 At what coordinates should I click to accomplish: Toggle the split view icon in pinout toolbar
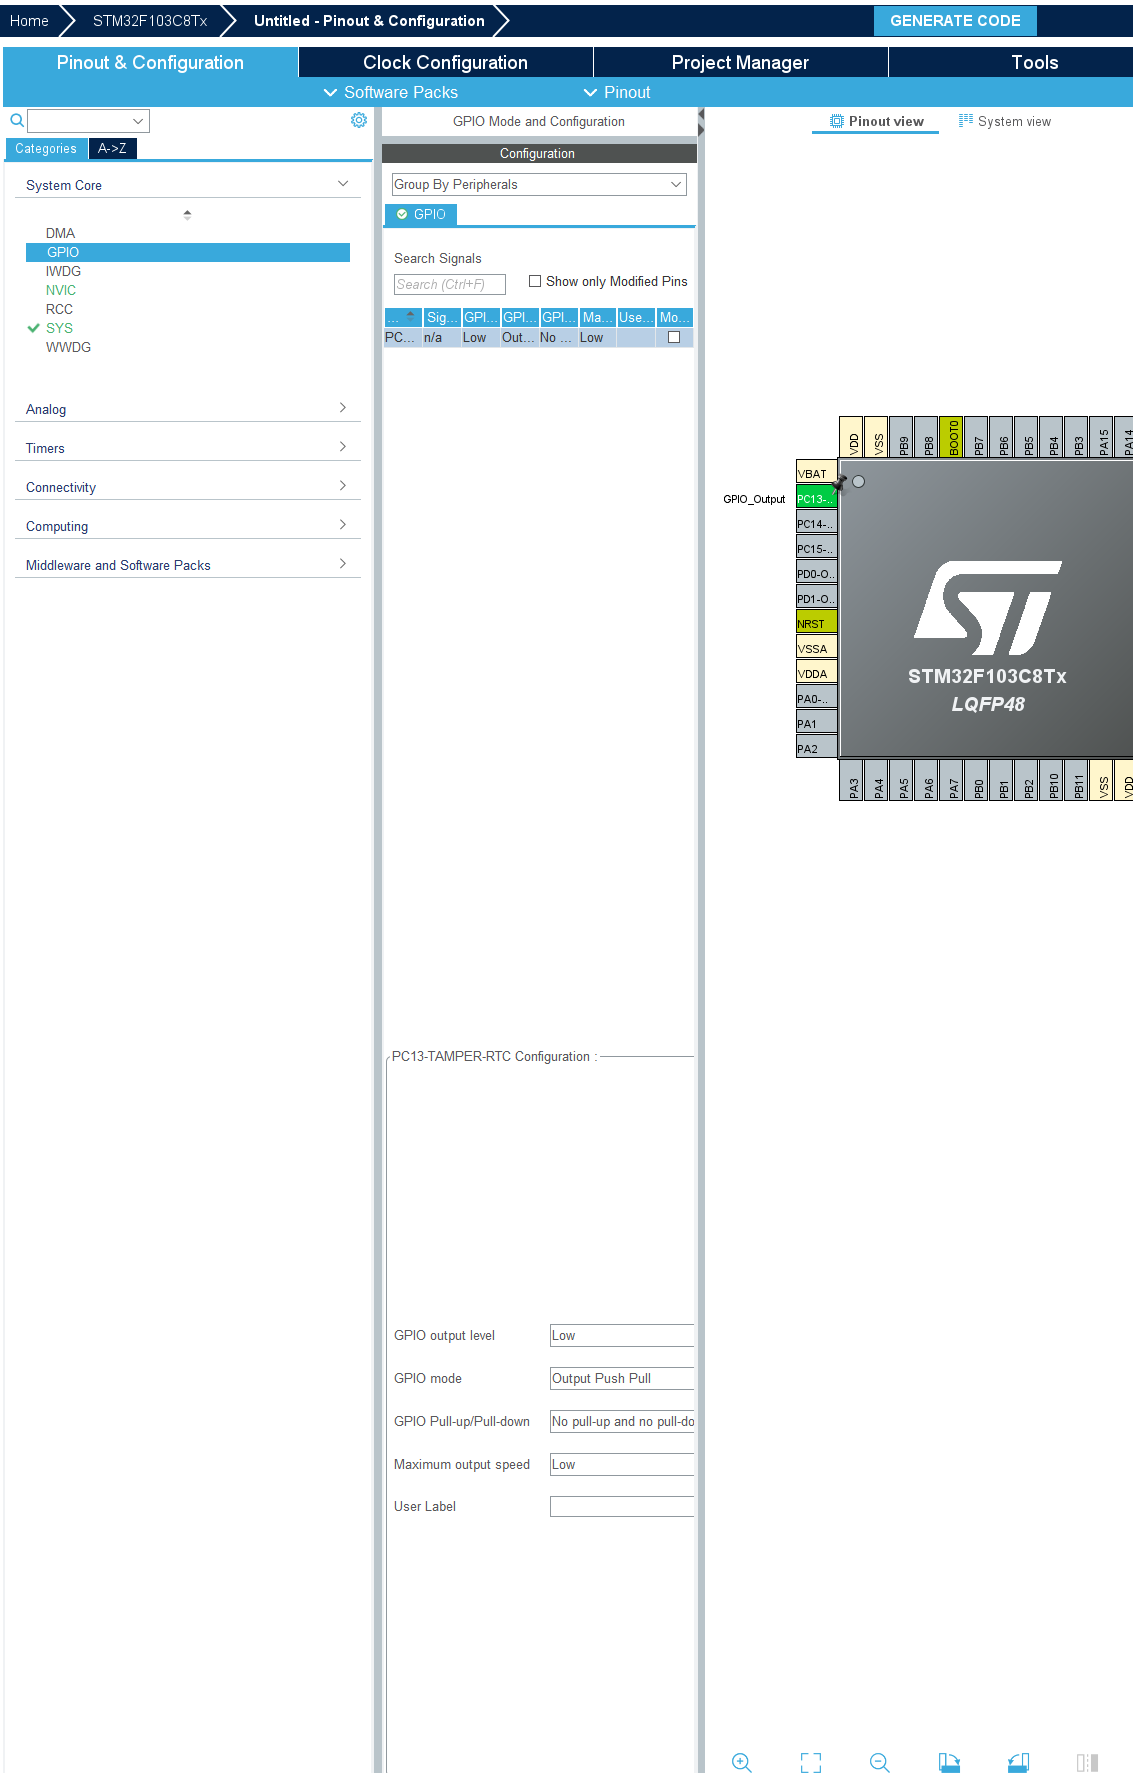coord(1087,1762)
